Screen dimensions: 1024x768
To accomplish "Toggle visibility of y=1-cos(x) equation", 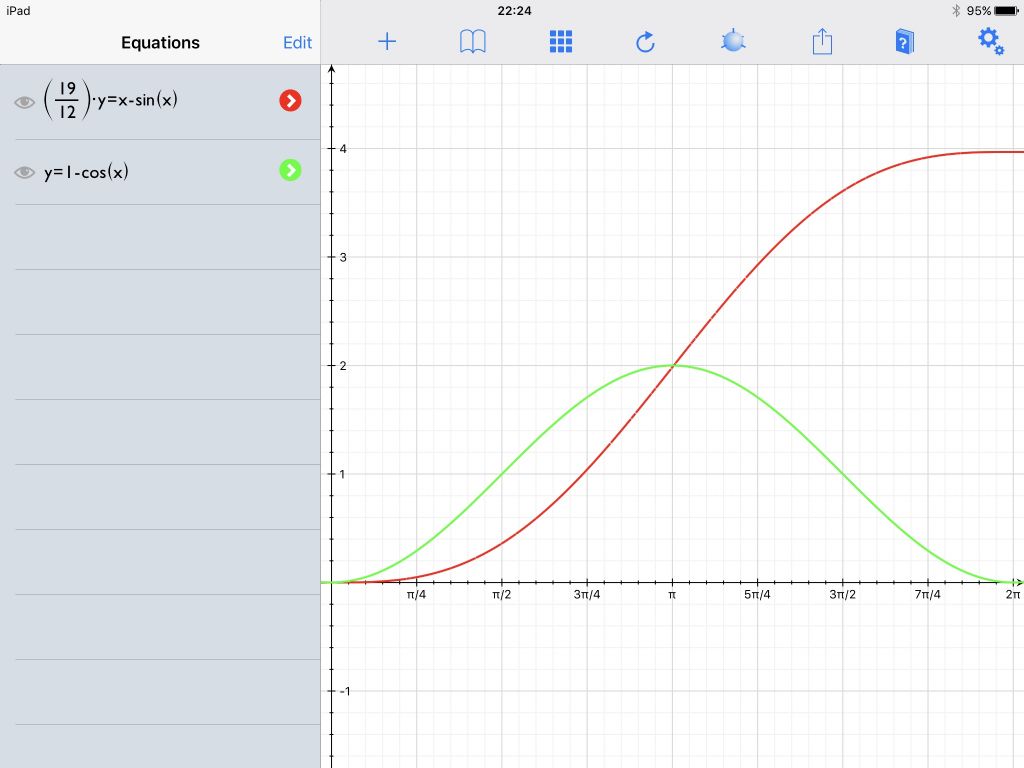I will [x=25, y=172].
